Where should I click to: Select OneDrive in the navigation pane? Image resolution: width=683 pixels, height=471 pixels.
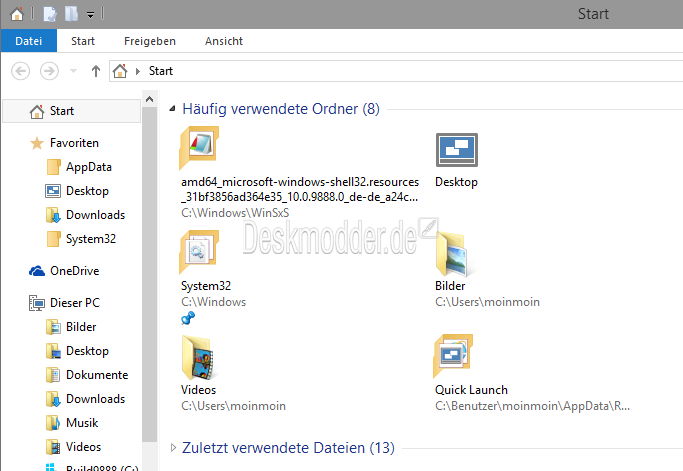(x=74, y=271)
